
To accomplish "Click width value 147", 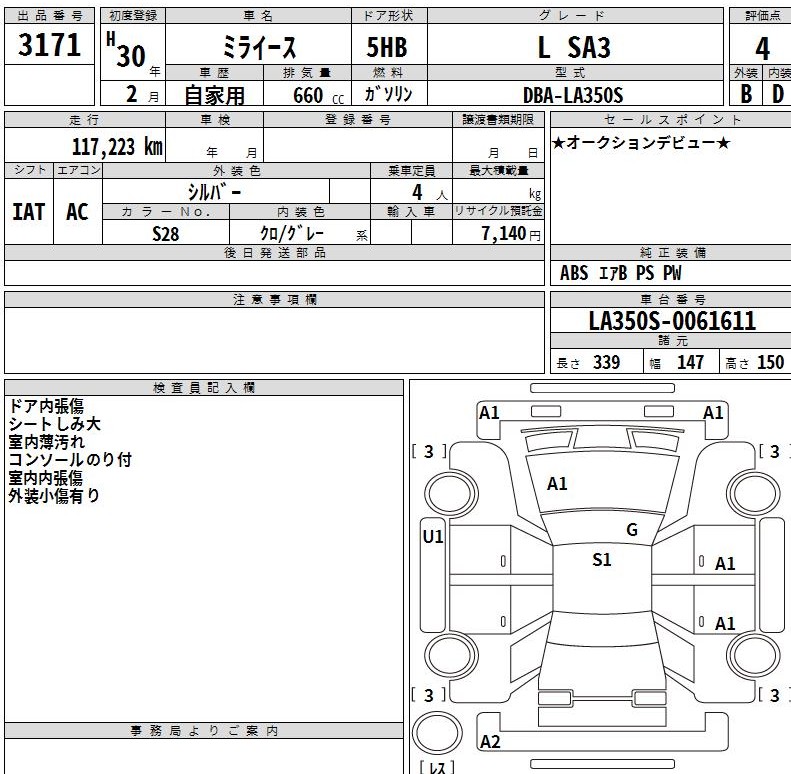I will pyautogui.click(x=690, y=362).
